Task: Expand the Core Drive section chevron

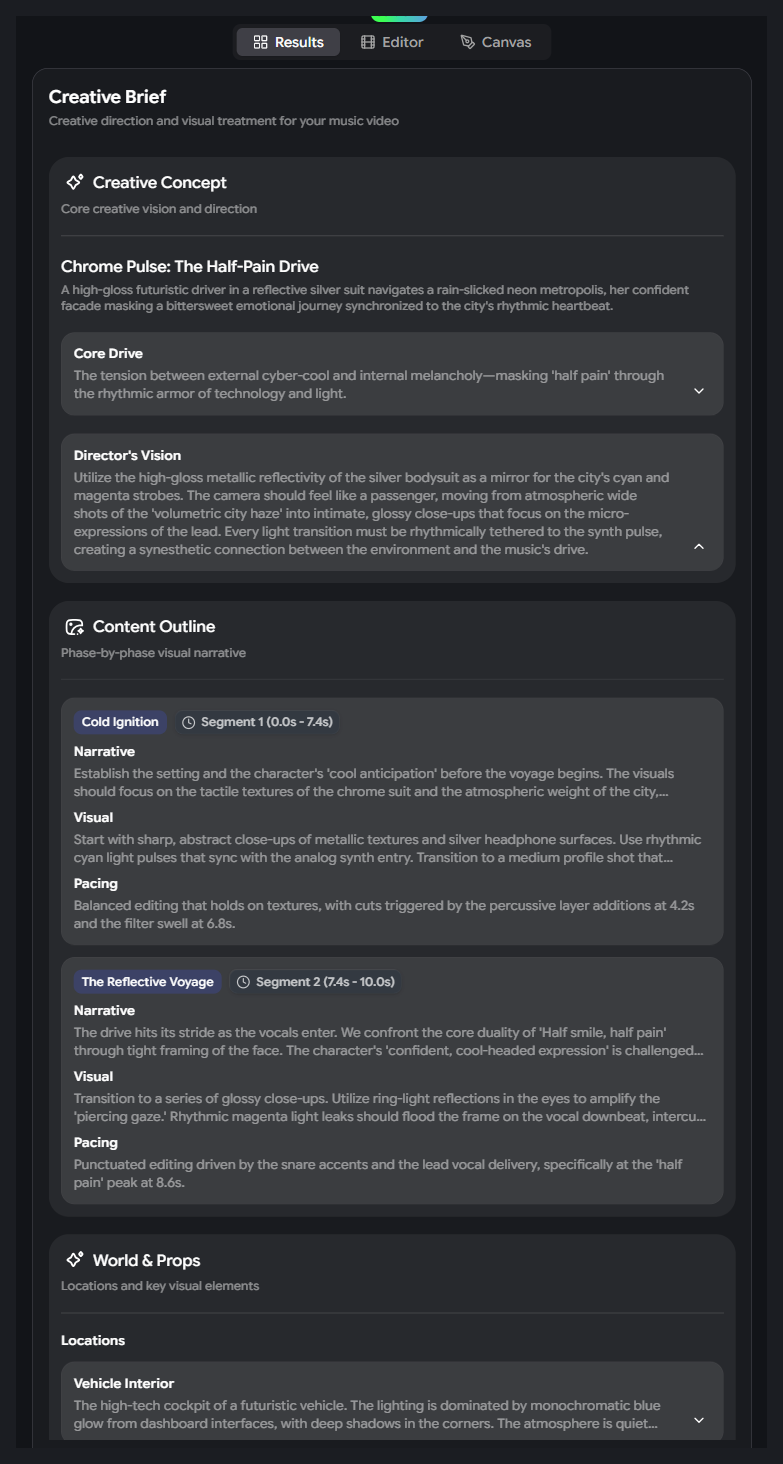Action: (699, 391)
